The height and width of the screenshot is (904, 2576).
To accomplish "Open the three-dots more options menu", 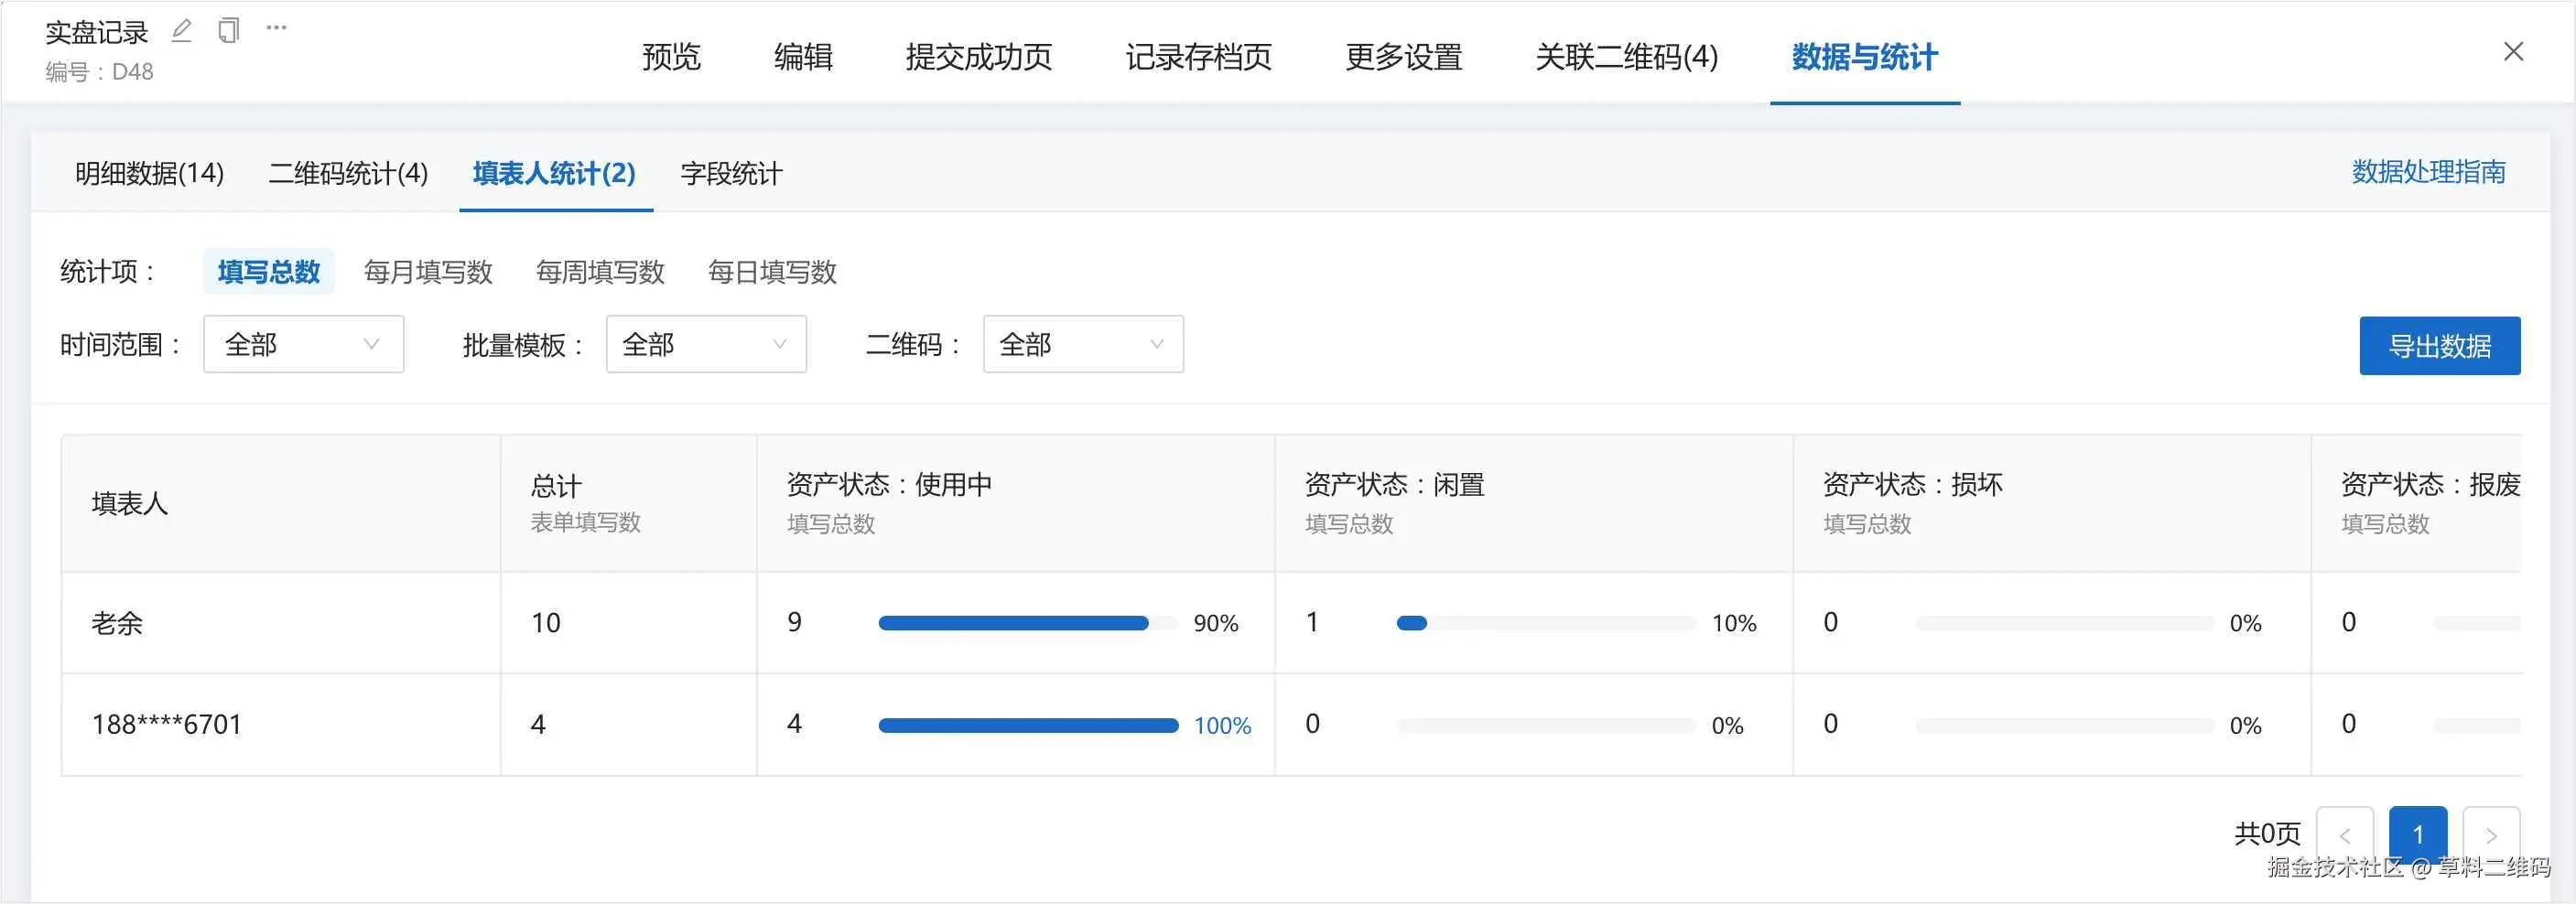I will pos(277,28).
